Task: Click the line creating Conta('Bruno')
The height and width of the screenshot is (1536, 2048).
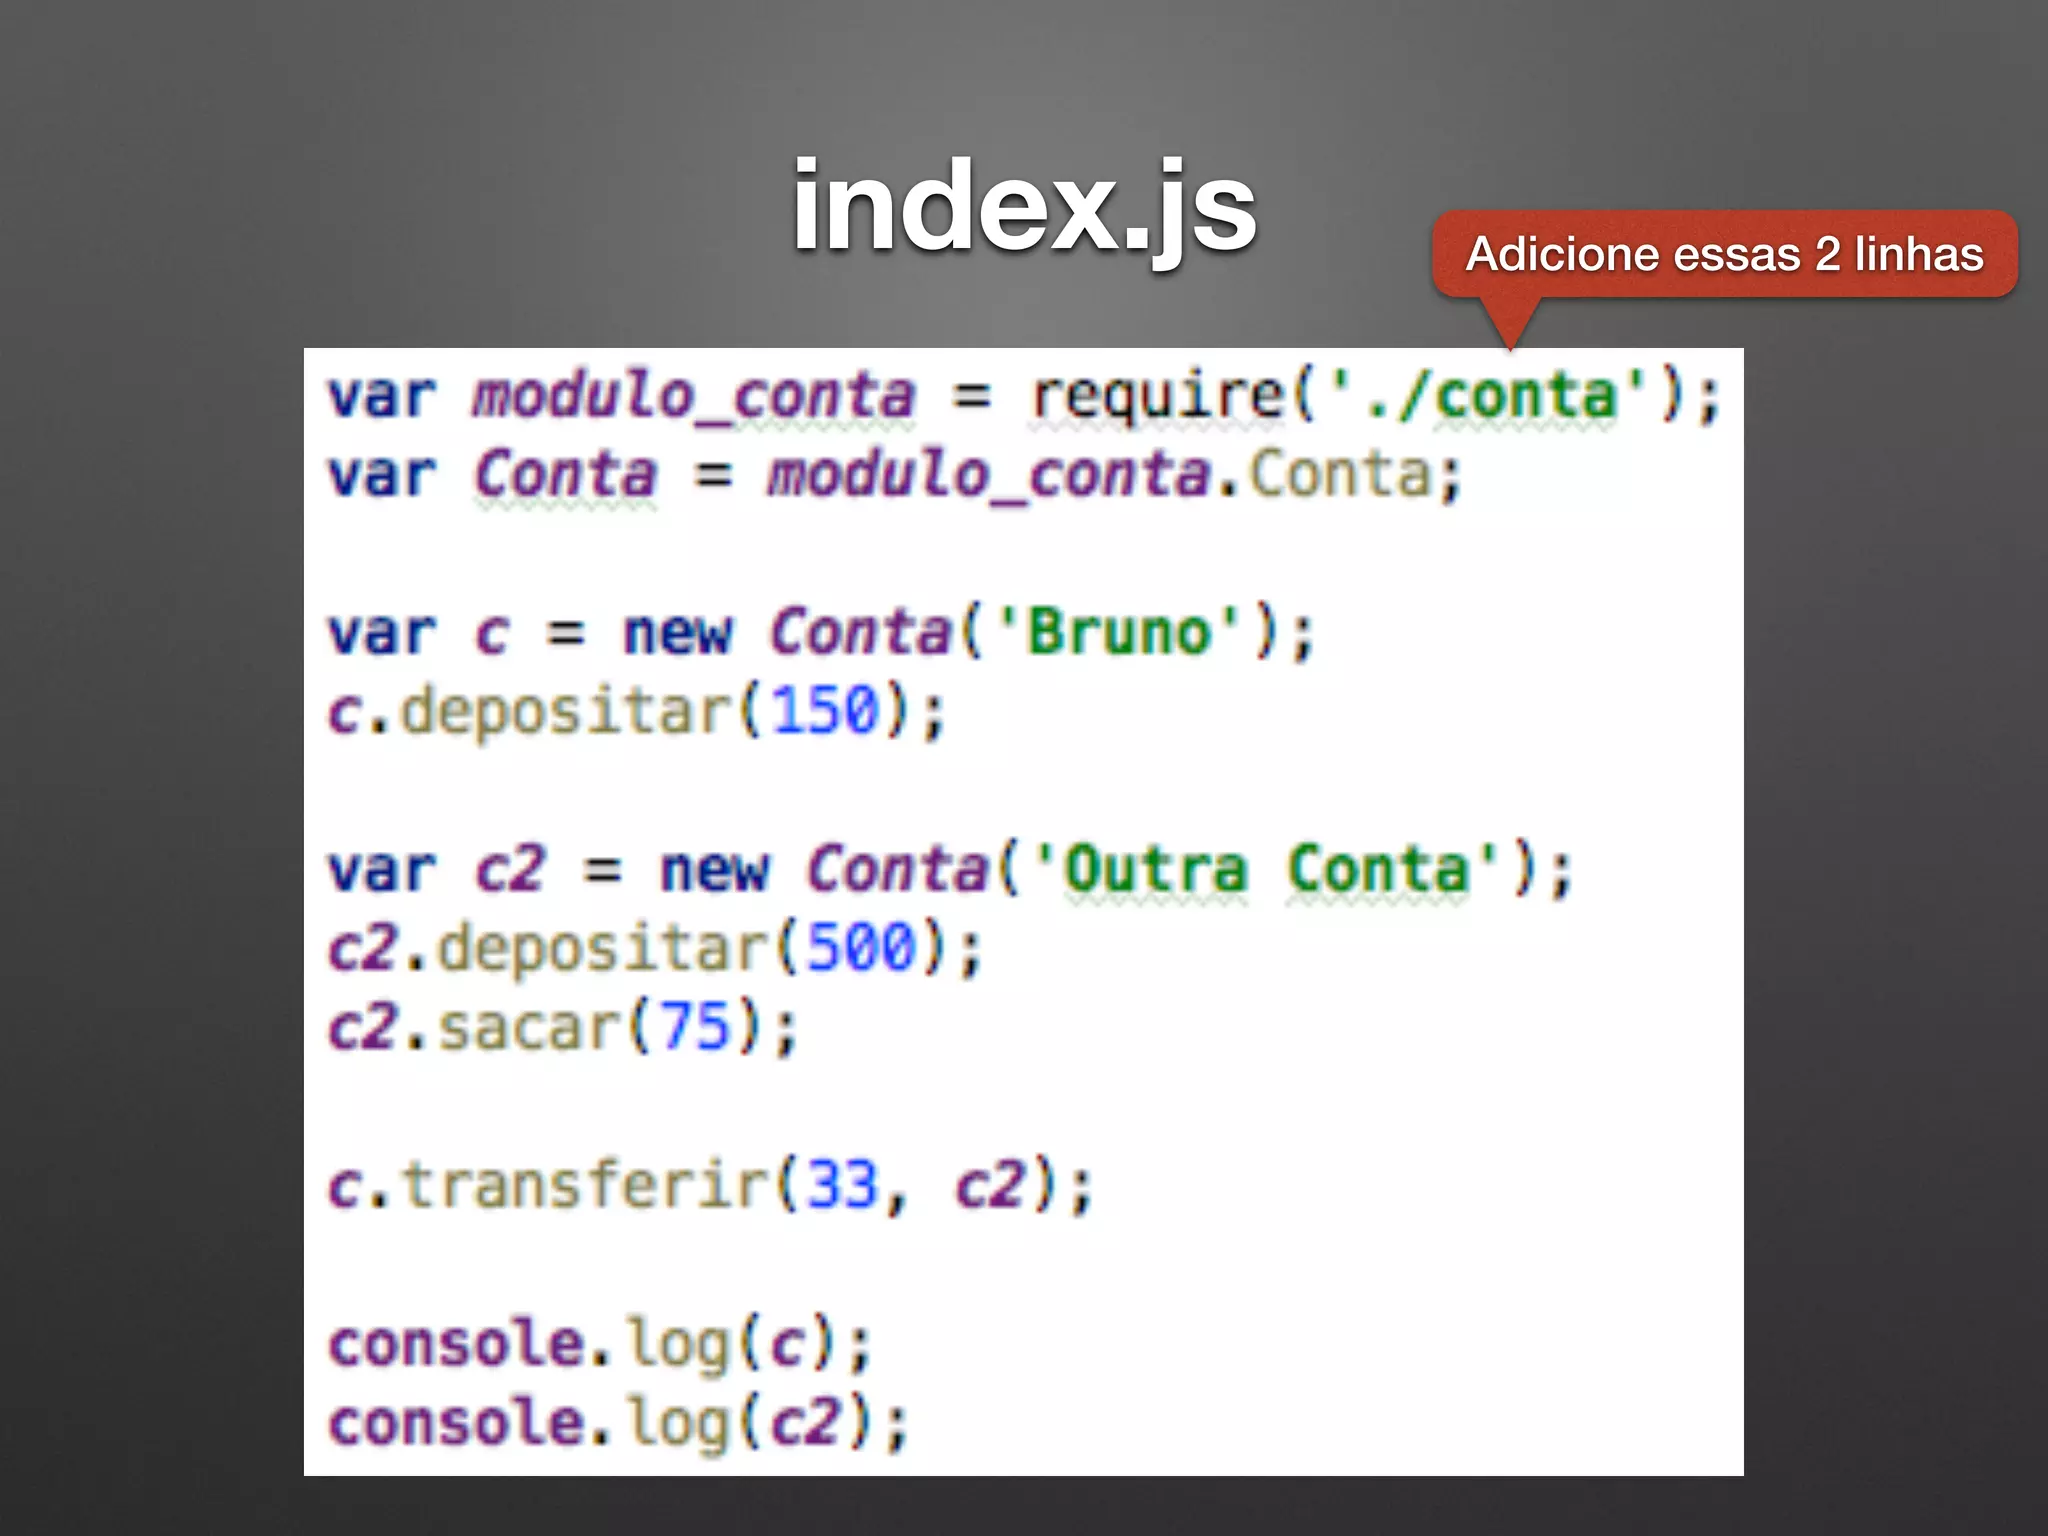Action: click(820, 634)
